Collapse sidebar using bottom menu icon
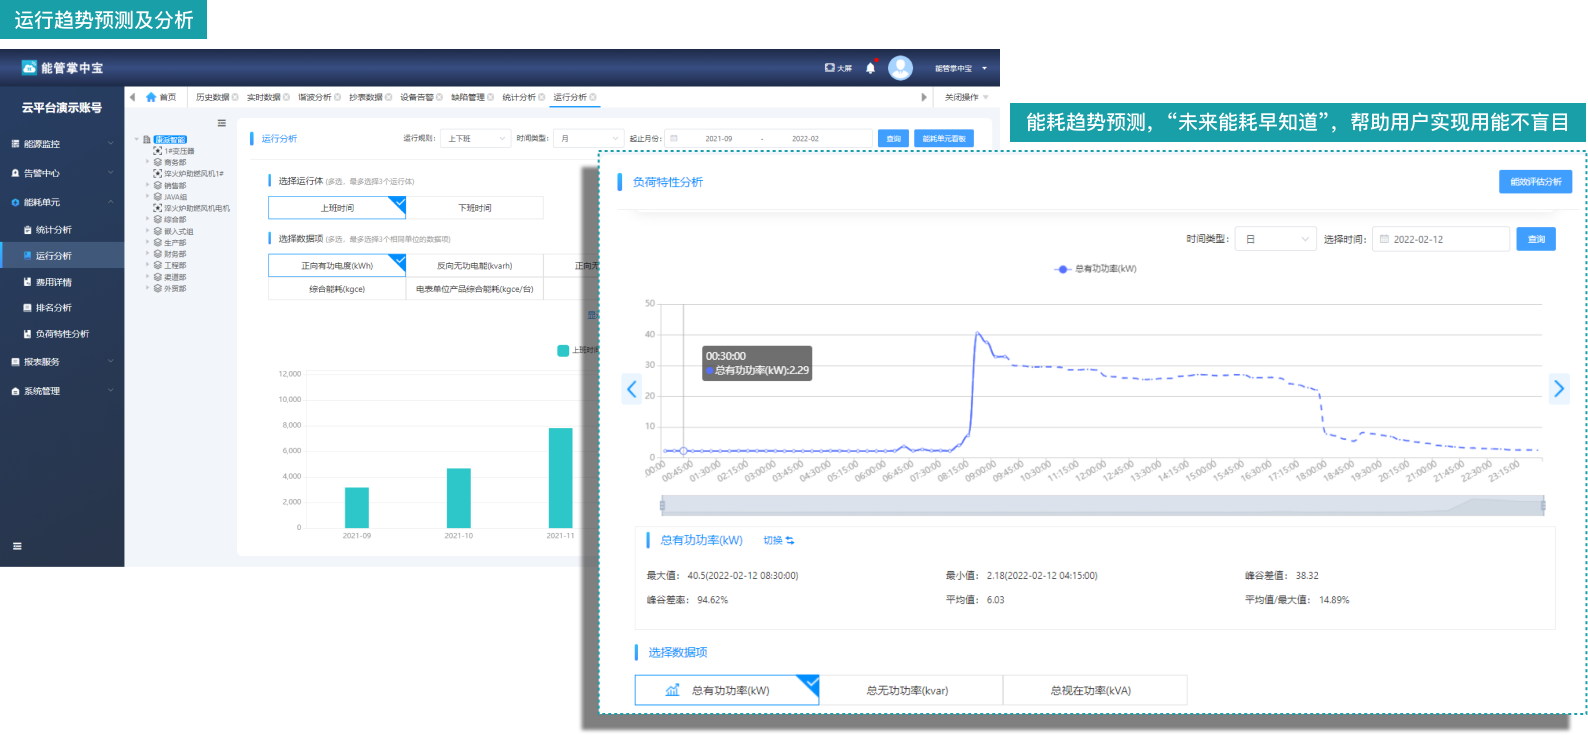 (16, 546)
